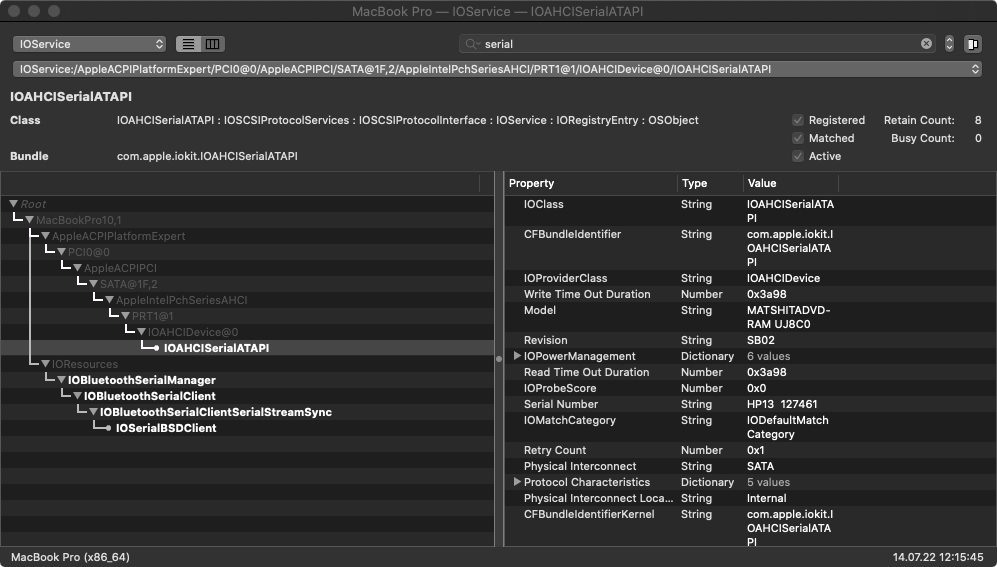Clear the search field text
Screen dimensions: 997x567
coord(926,43)
